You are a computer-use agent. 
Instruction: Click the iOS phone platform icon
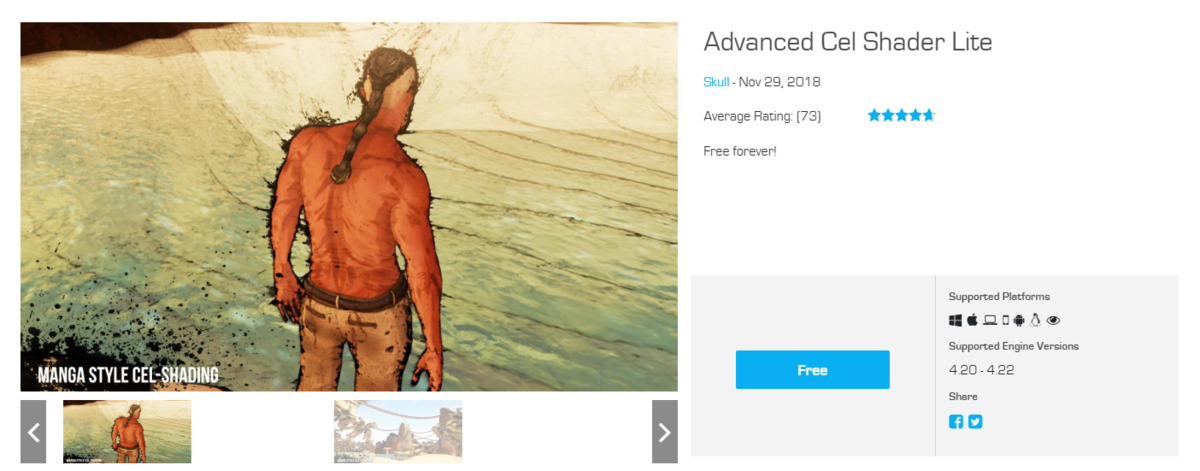(1006, 320)
